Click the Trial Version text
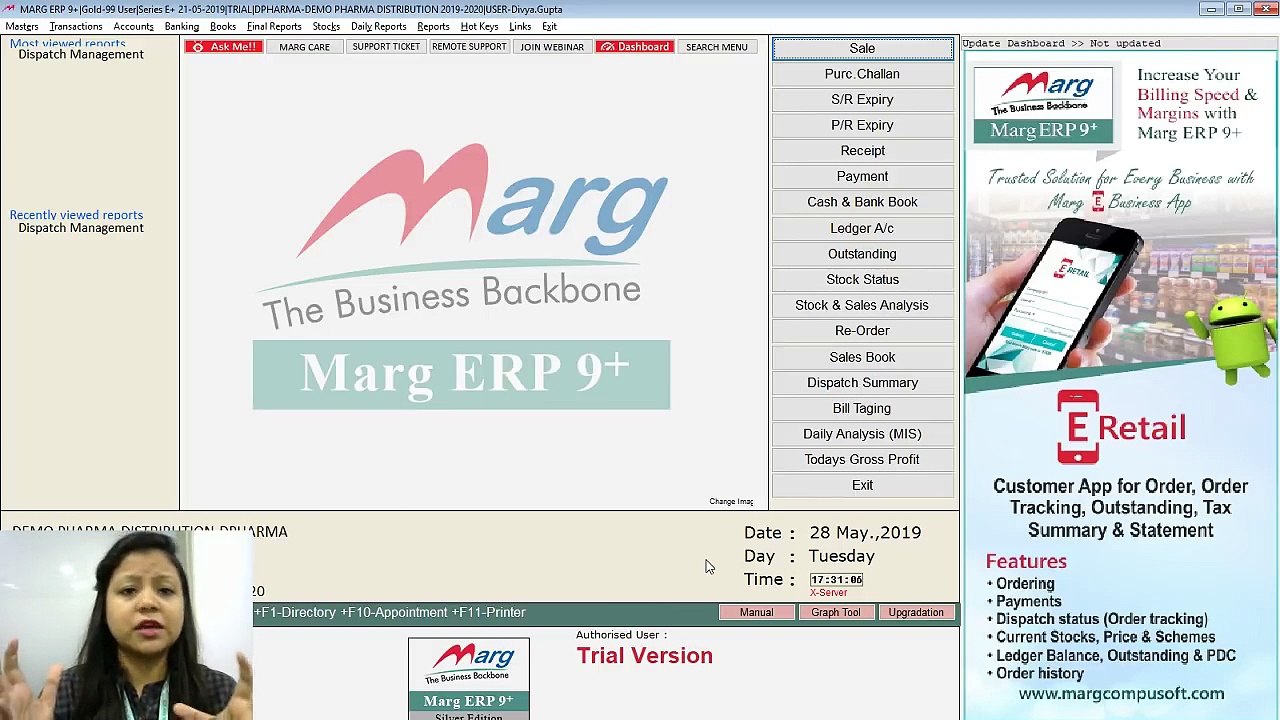Viewport: 1280px width, 720px height. coord(644,656)
